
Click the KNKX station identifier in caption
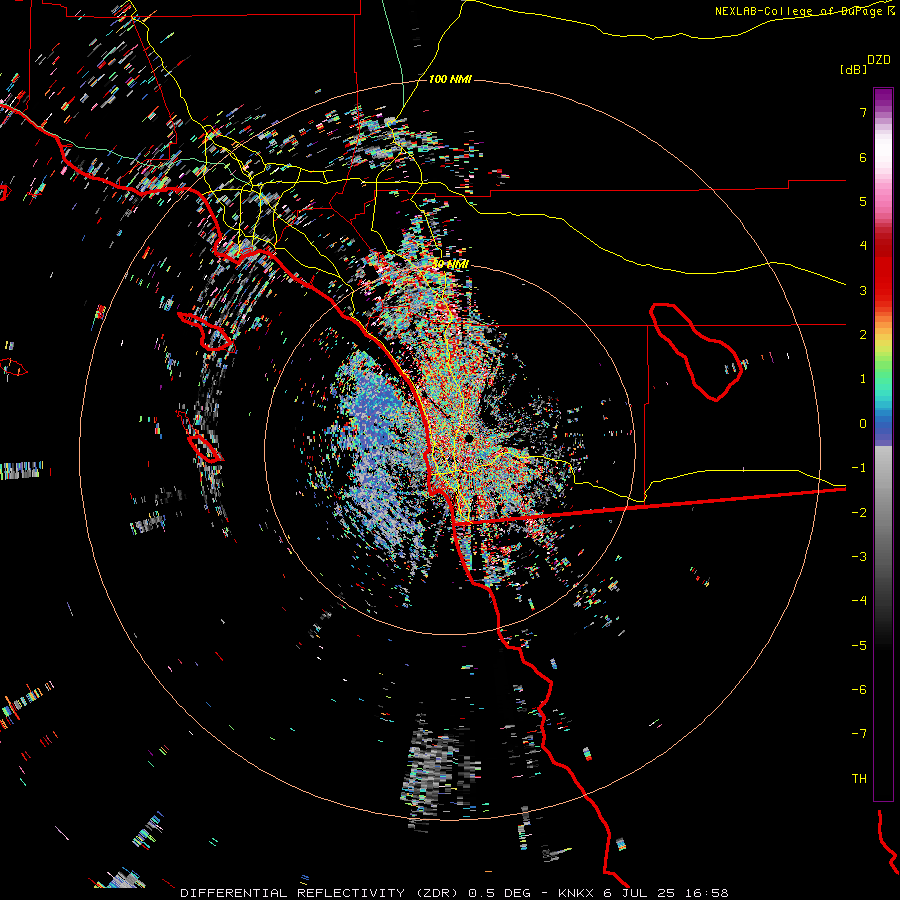[x=577, y=893]
